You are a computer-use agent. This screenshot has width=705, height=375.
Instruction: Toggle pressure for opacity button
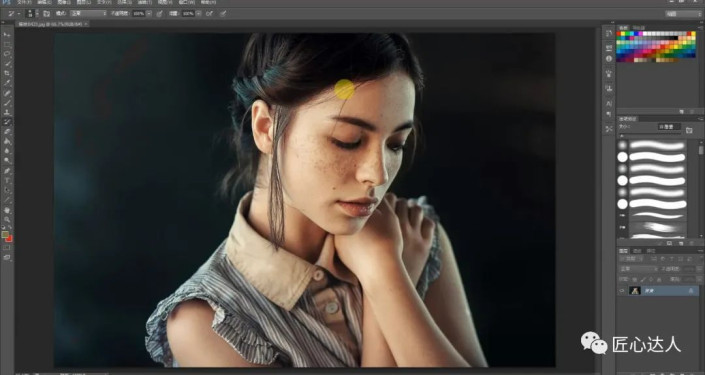(159, 13)
